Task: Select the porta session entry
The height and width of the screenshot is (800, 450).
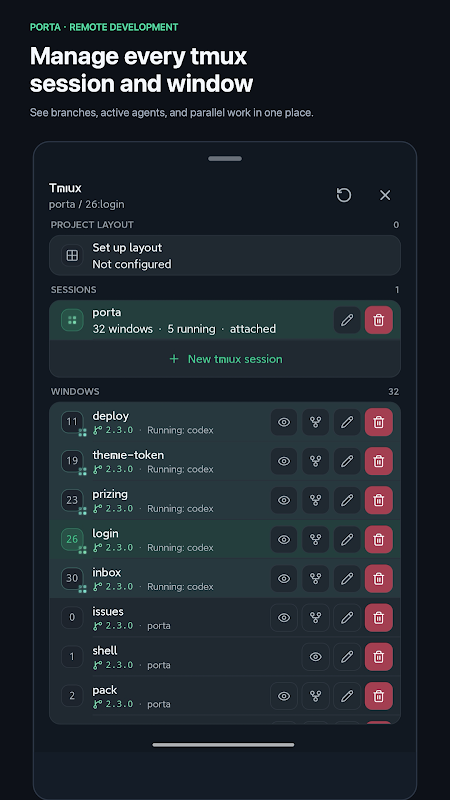Action: [191, 320]
